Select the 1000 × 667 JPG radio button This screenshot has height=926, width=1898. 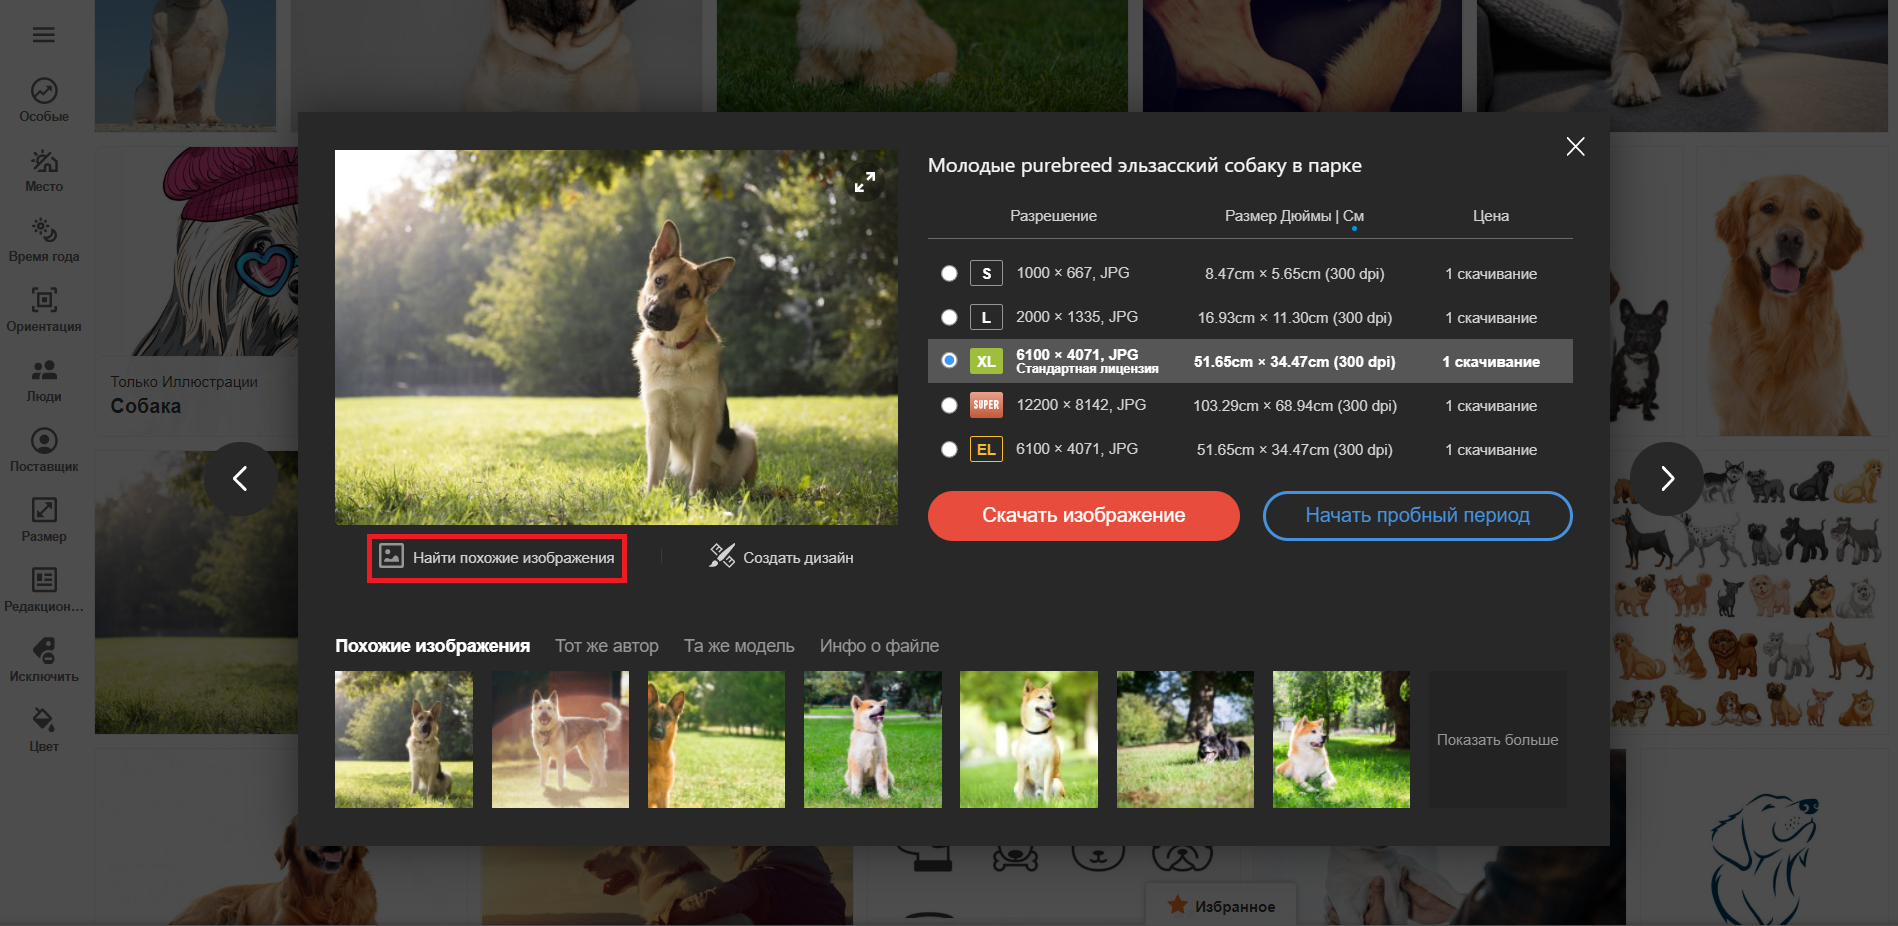click(949, 273)
